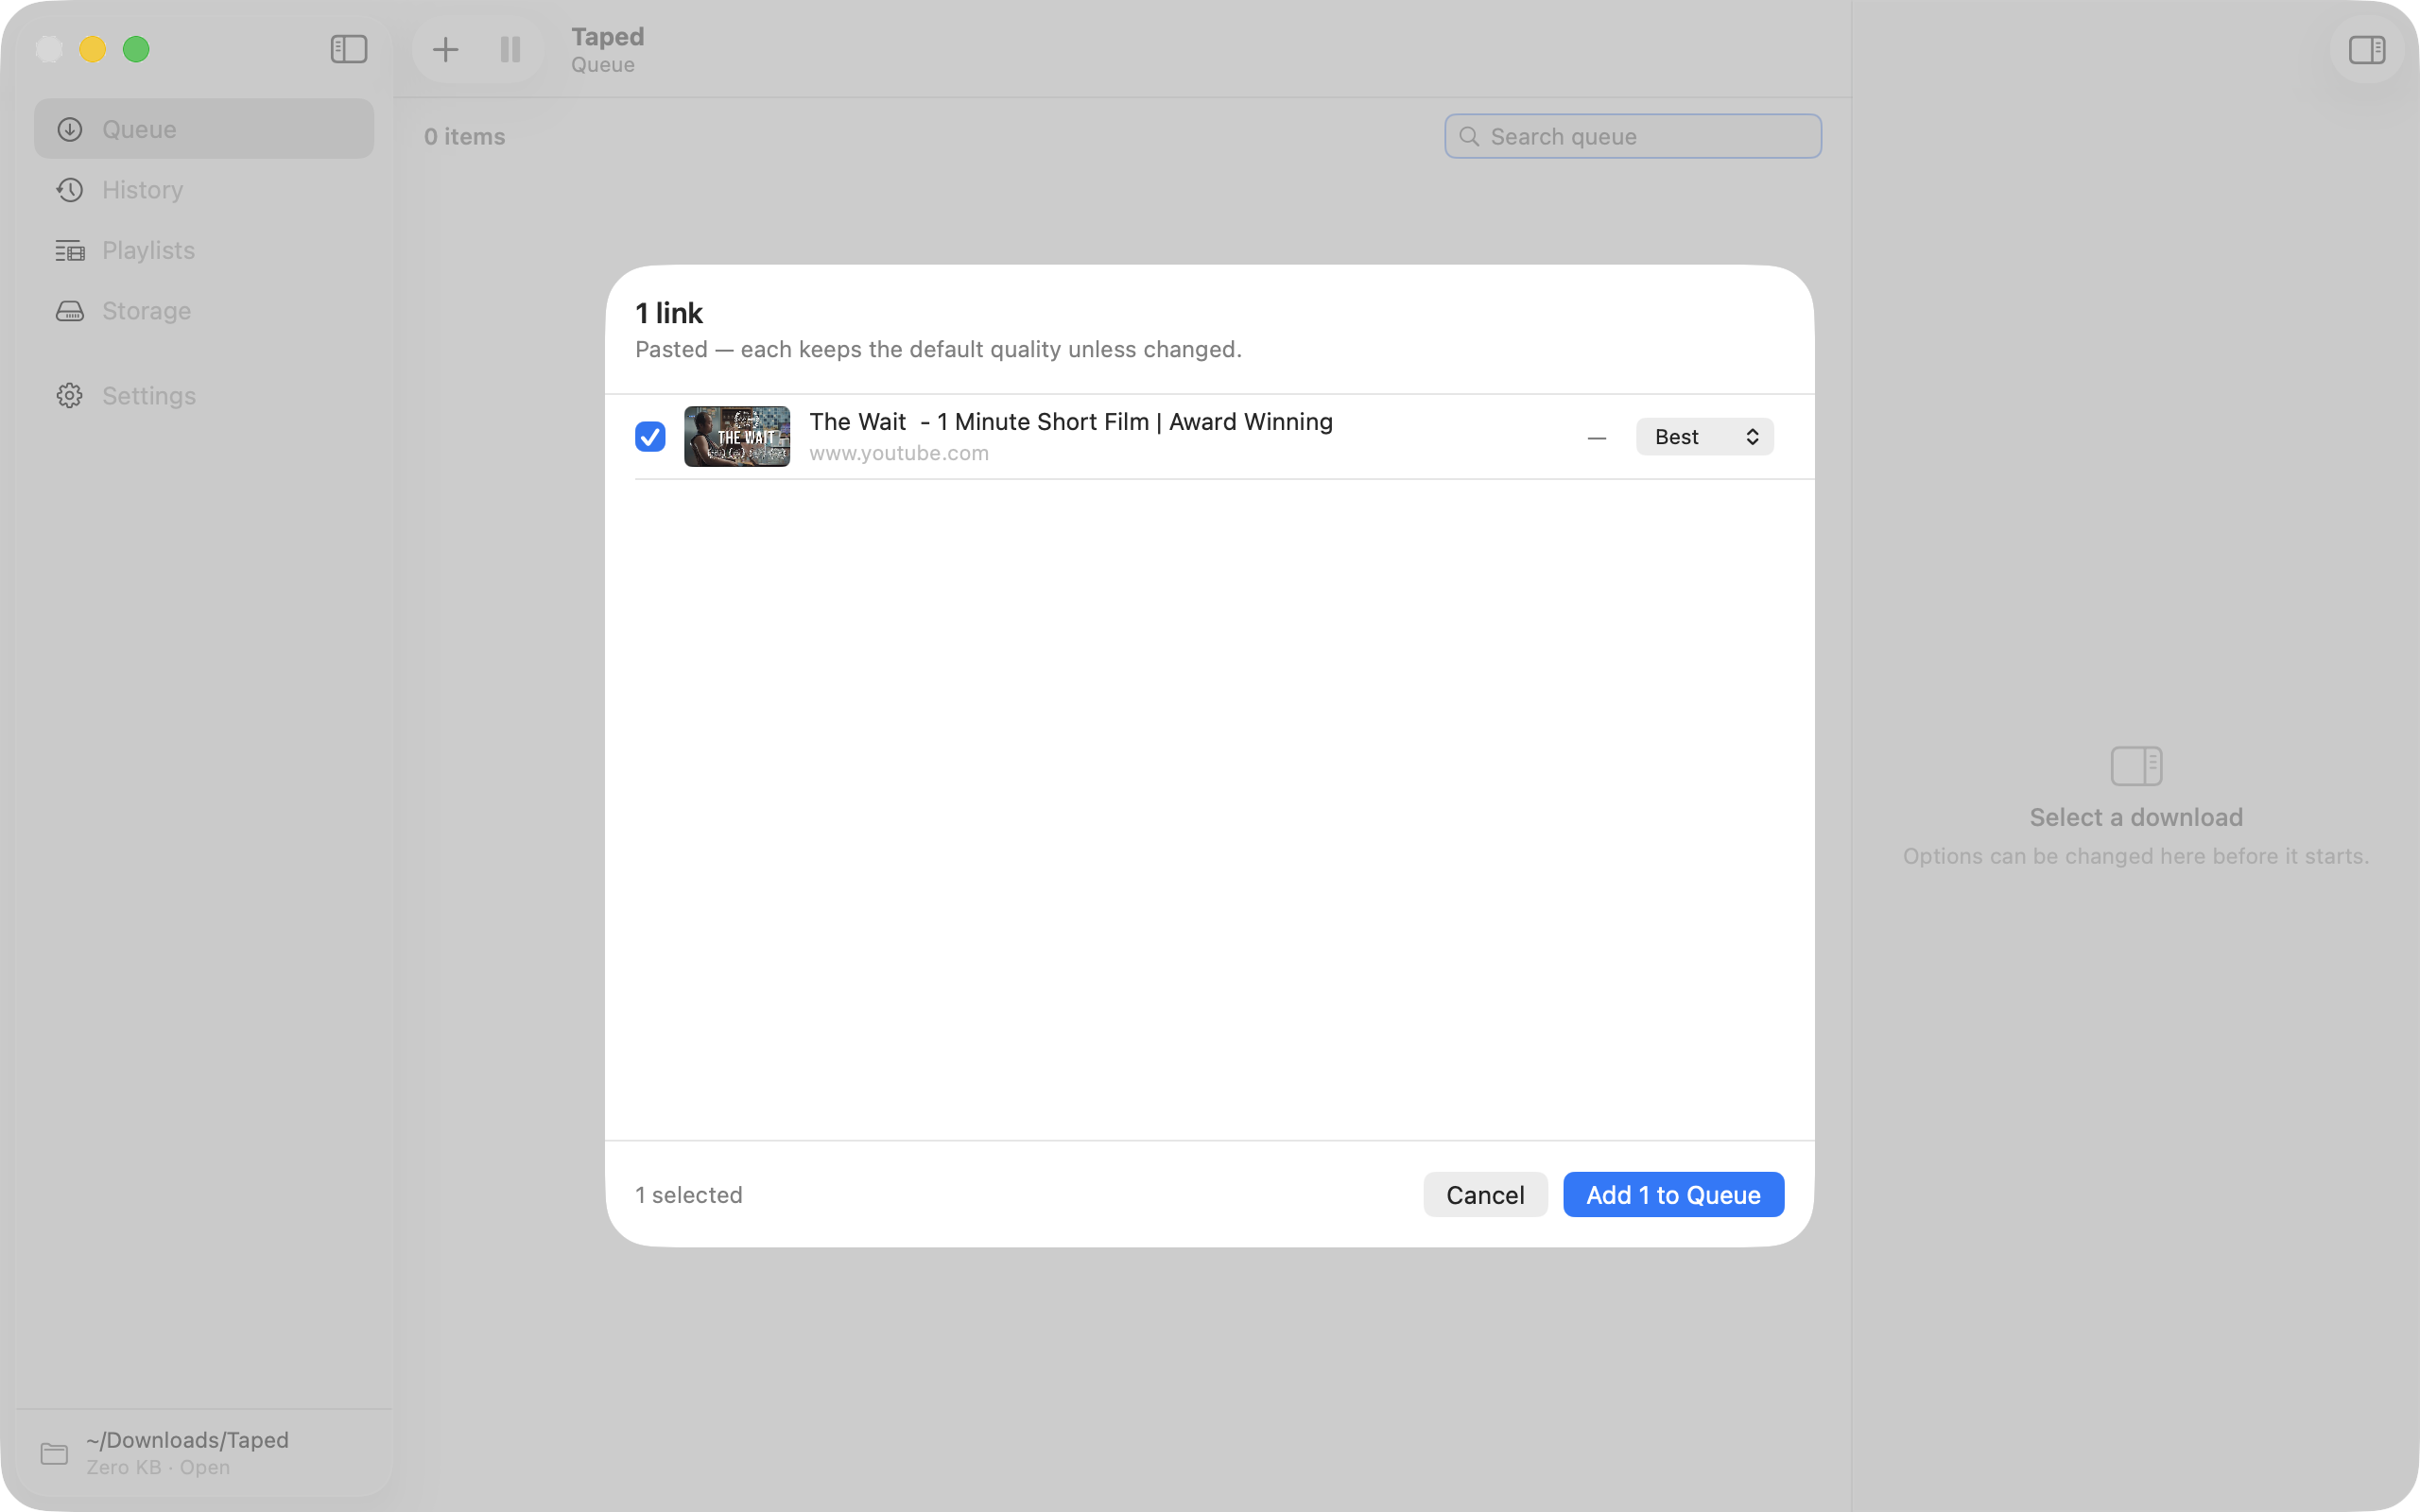This screenshot has height=1512, width=2420.
Task: Open the Playlists sidebar section
Action: coord(204,250)
